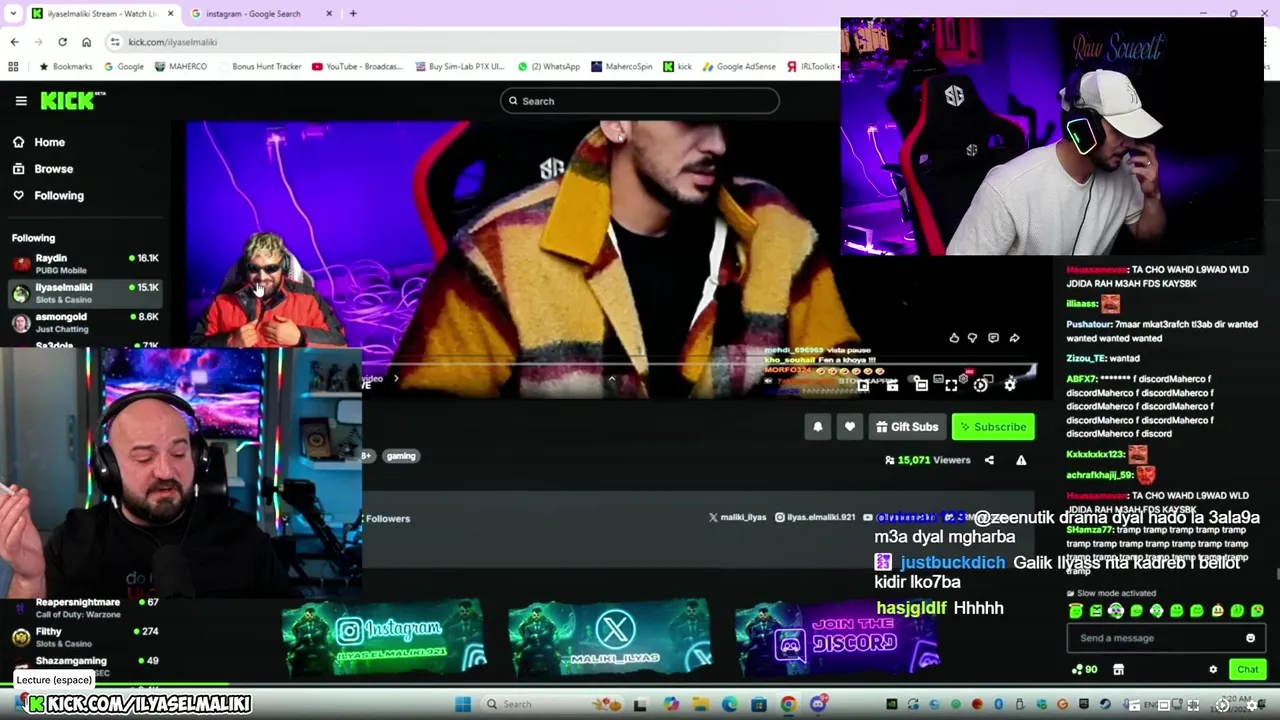This screenshot has width=1280, height=720.
Task: Click the green Chat send button
Action: pos(1247,670)
